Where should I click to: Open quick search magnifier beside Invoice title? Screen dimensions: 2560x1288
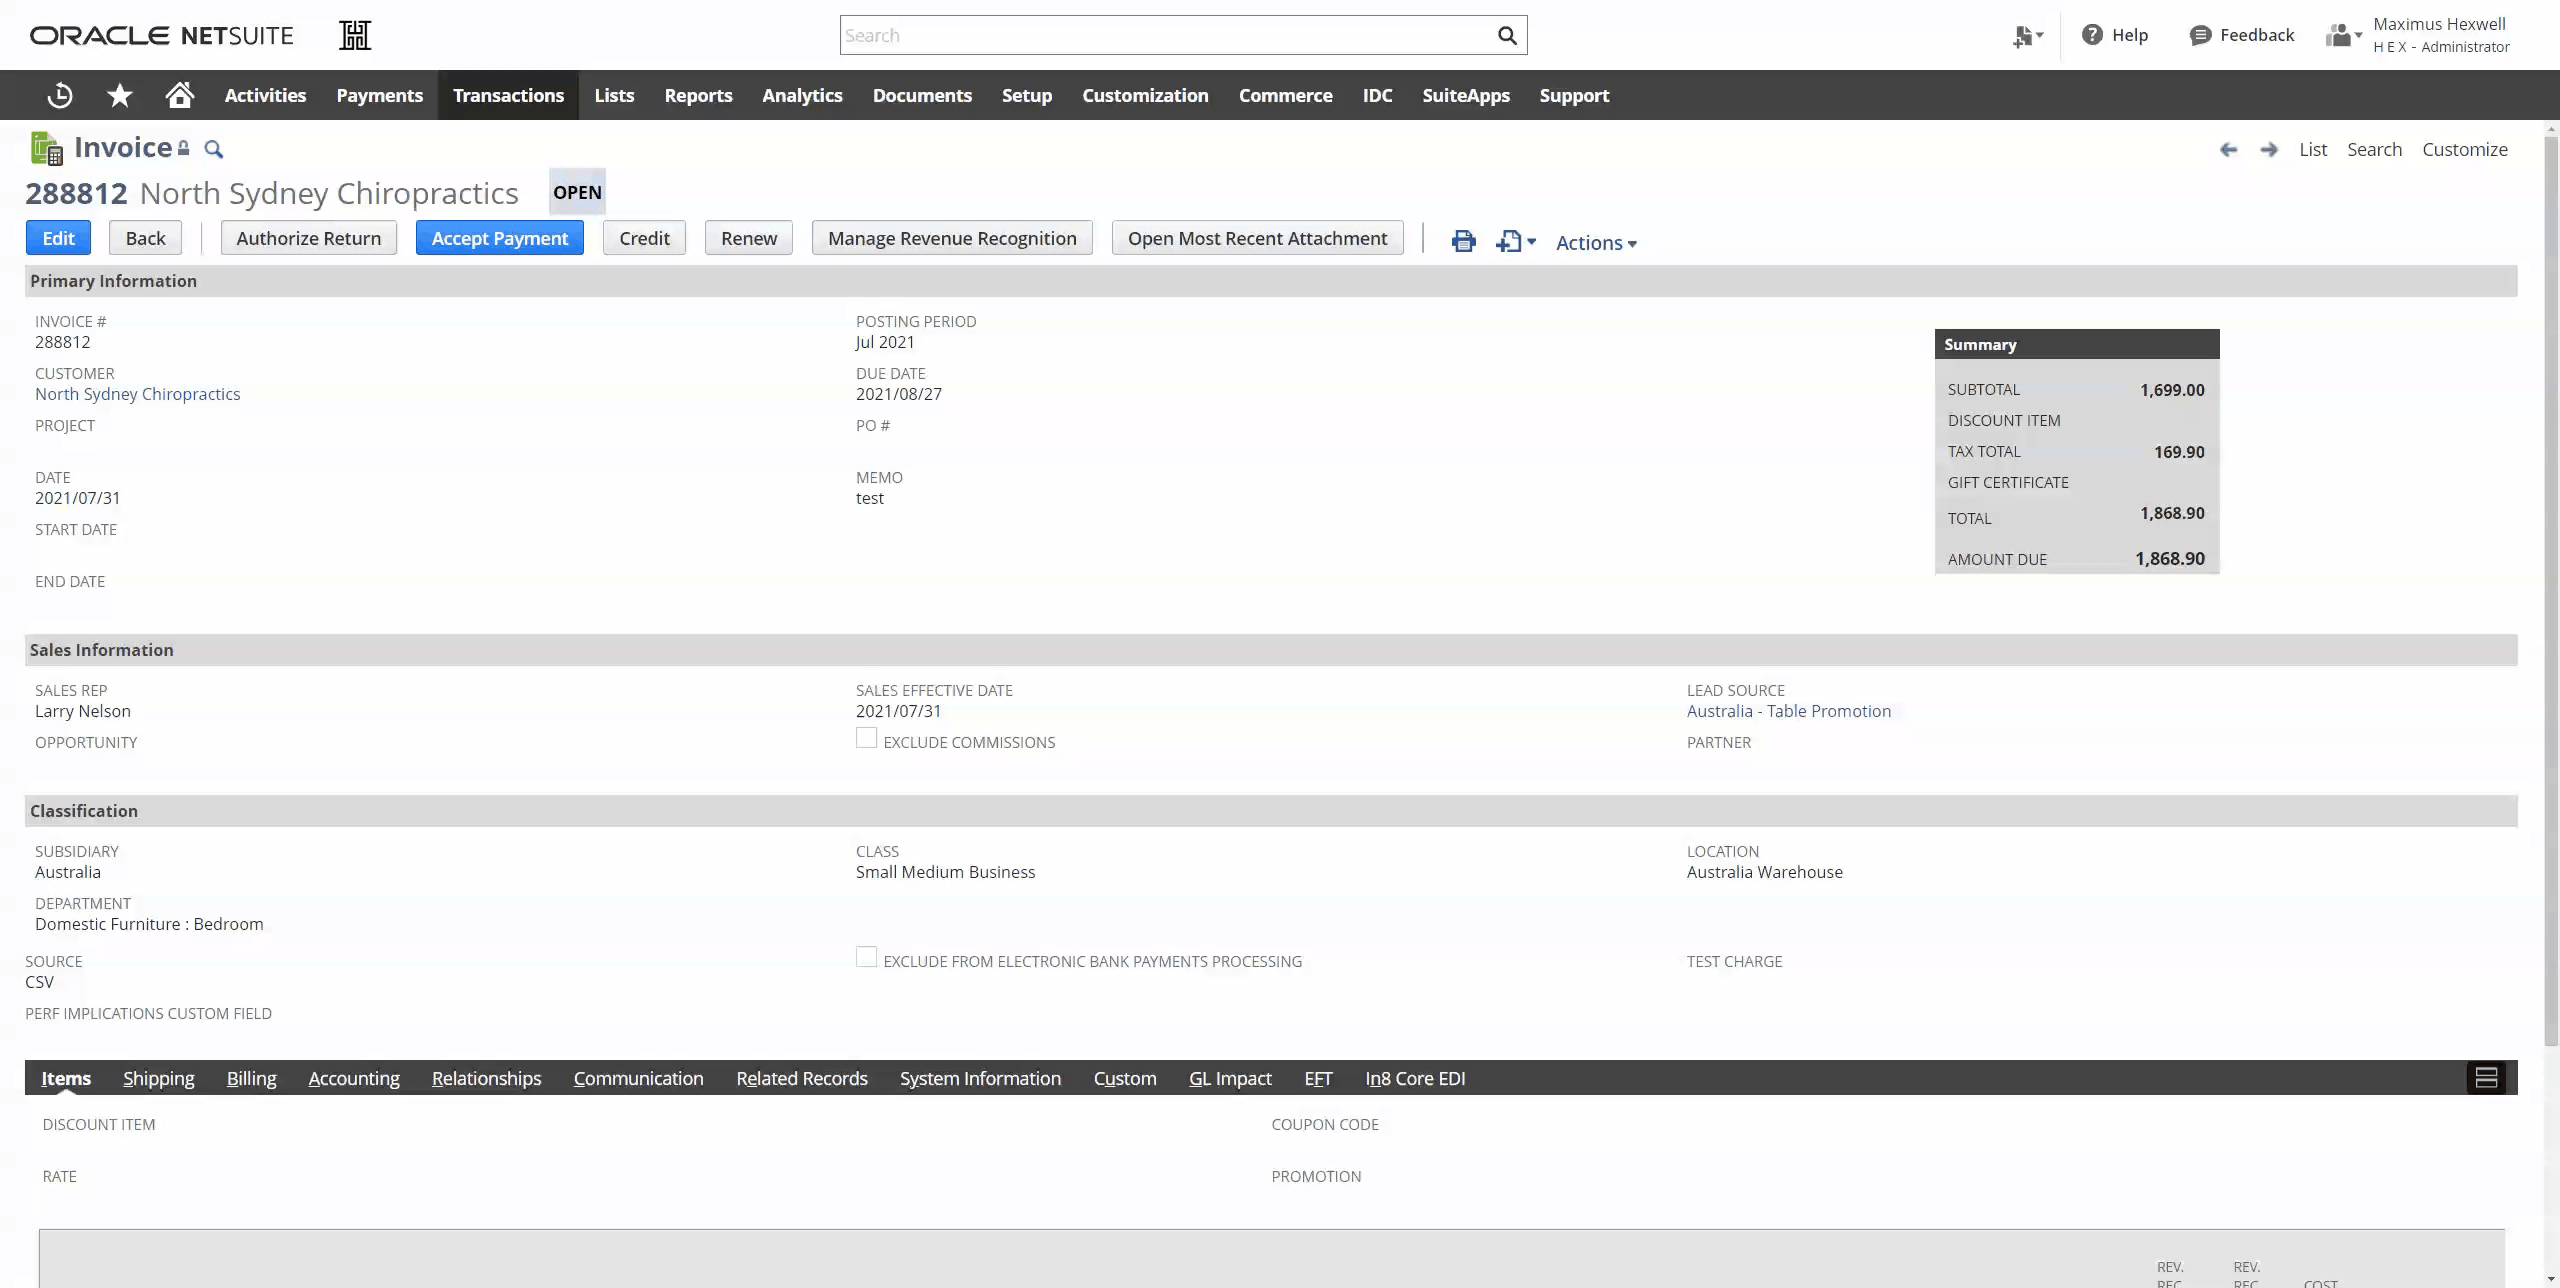213,149
